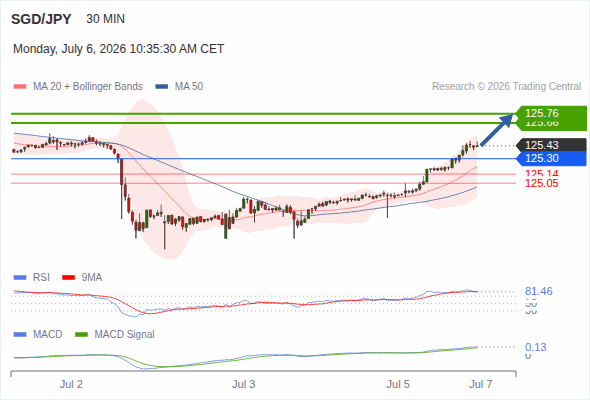
Task: Click the red 9MA legend swatch
Action: tap(68, 278)
